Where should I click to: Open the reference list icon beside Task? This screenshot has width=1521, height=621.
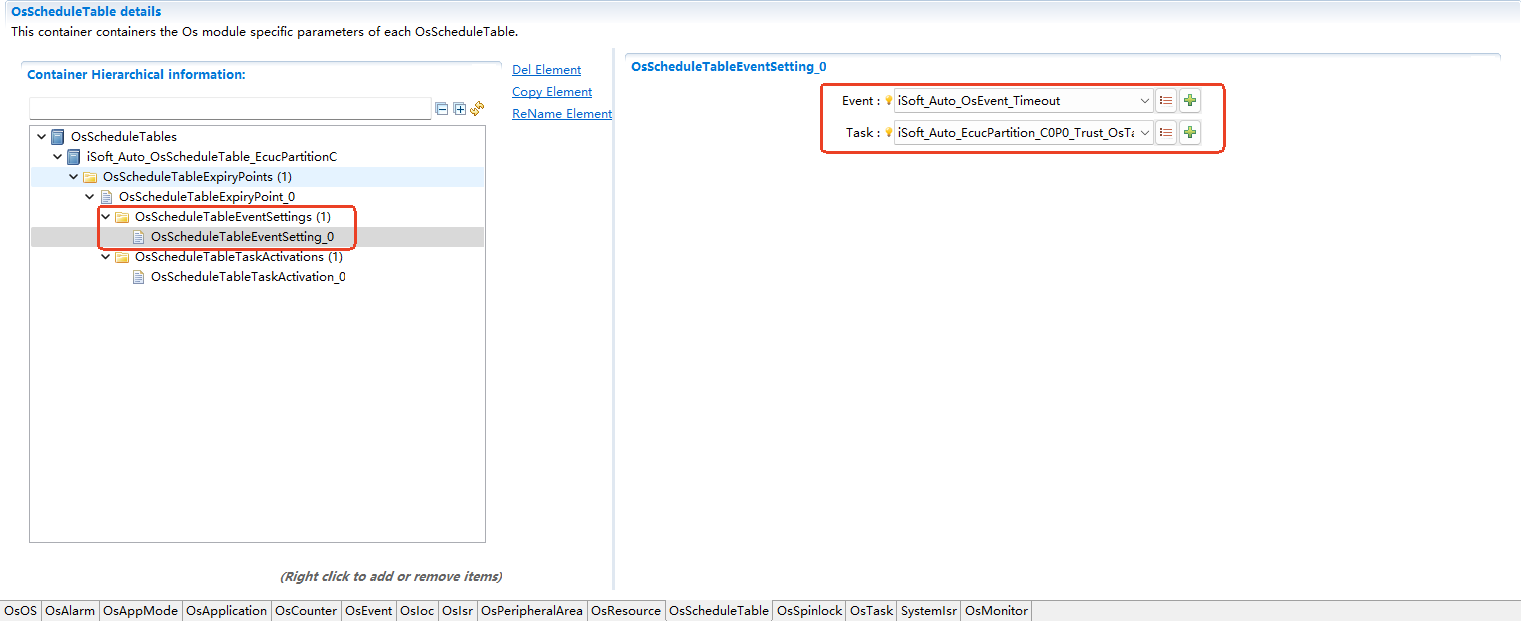1165,133
